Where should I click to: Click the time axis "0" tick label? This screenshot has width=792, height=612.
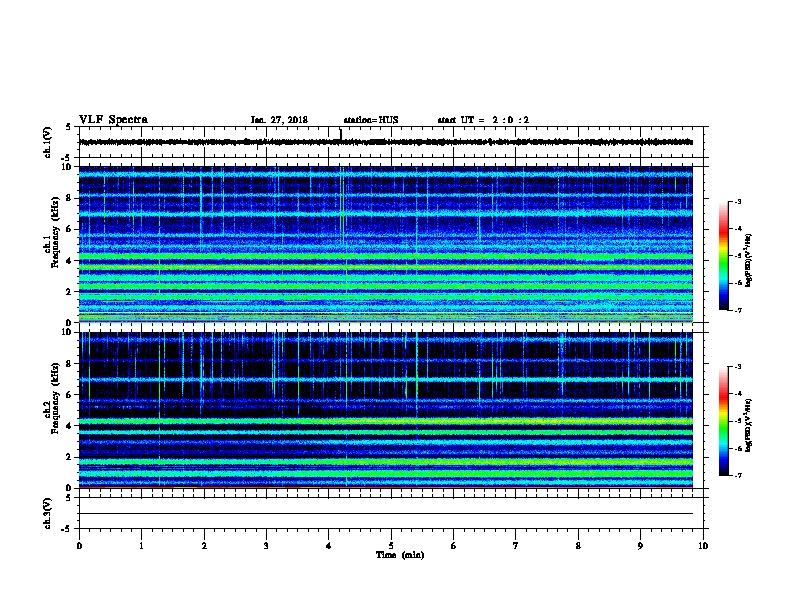[79, 546]
